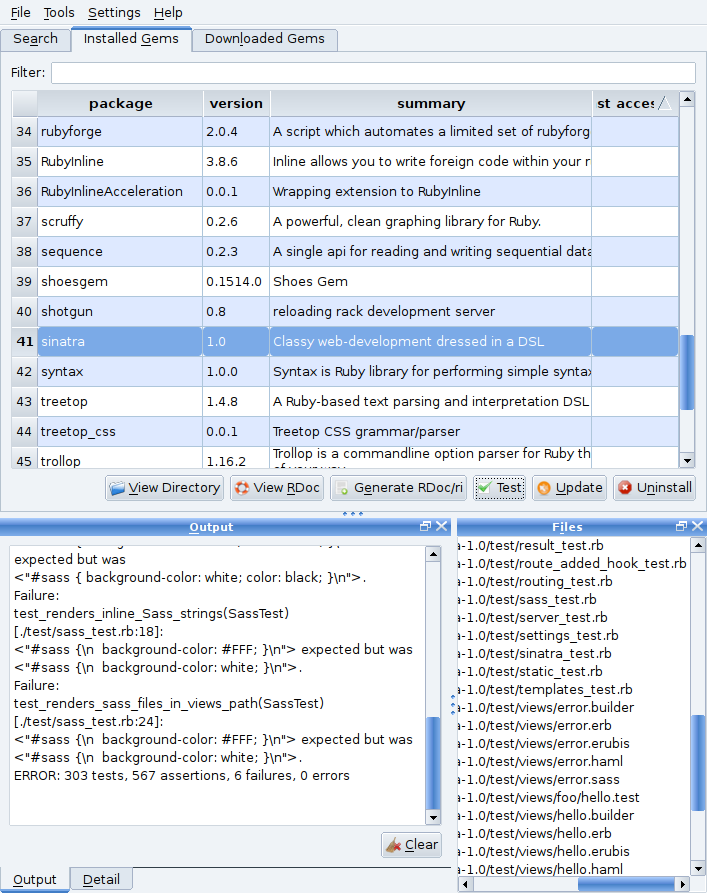Float the Output panel with detach icon
This screenshot has height=893, width=707.
coord(425,526)
